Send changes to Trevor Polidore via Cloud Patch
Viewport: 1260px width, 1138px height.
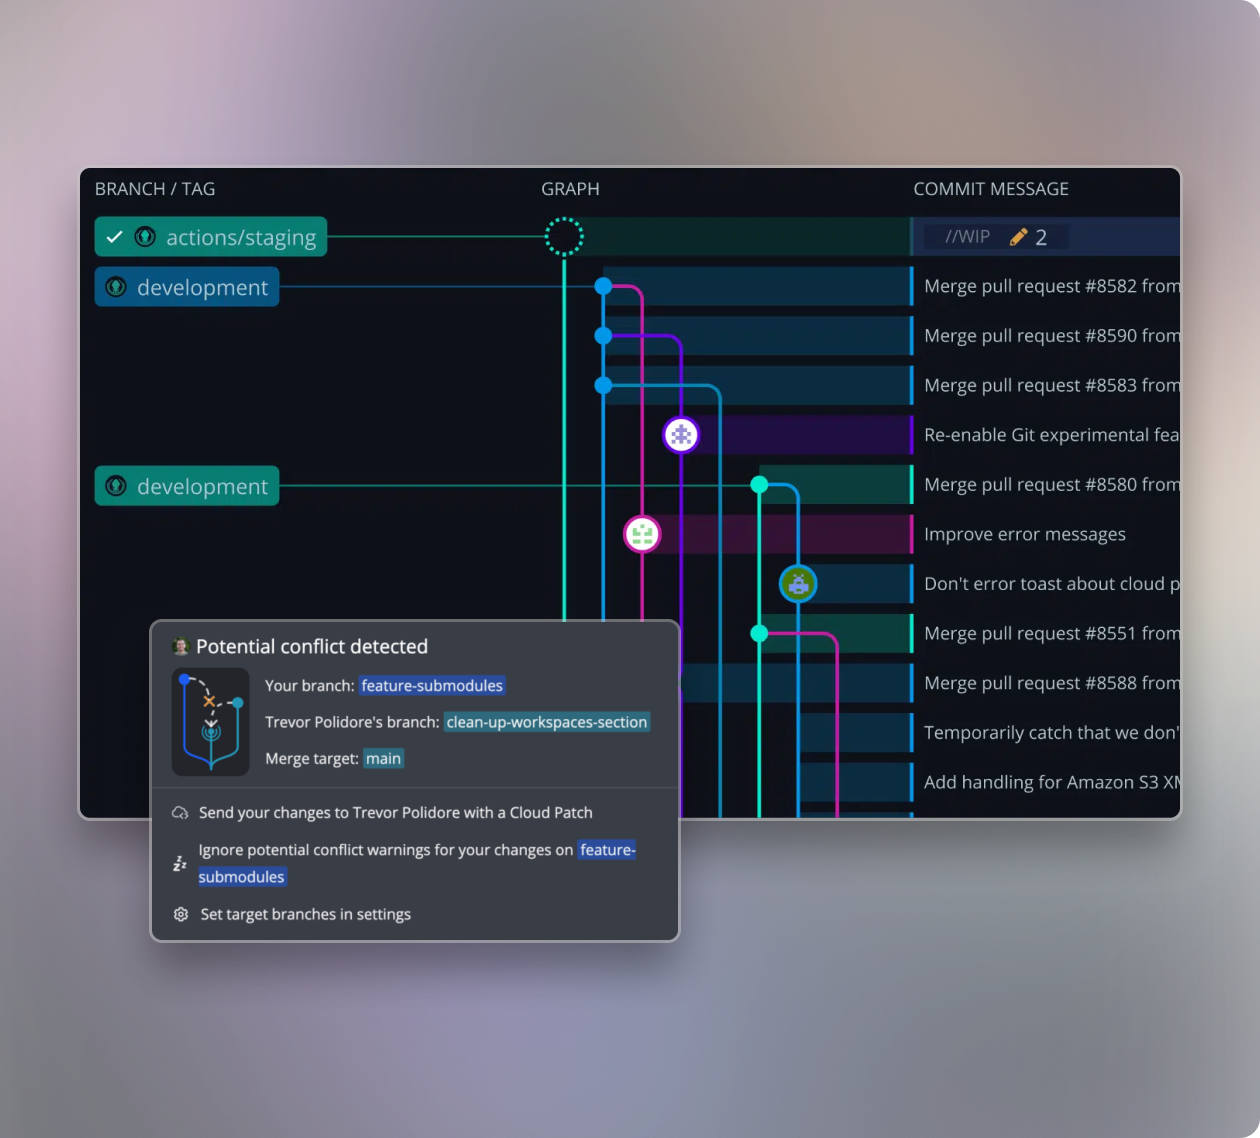[395, 813]
